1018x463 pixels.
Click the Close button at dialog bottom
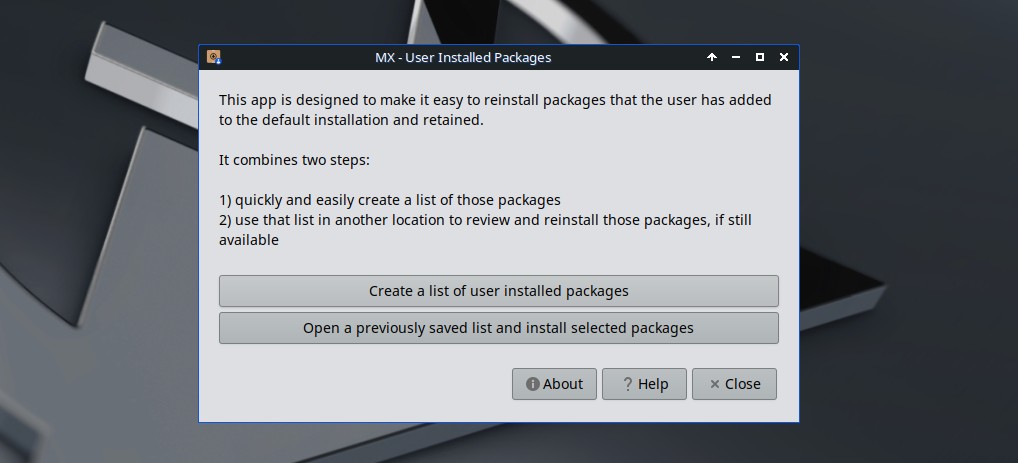point(734,384)
